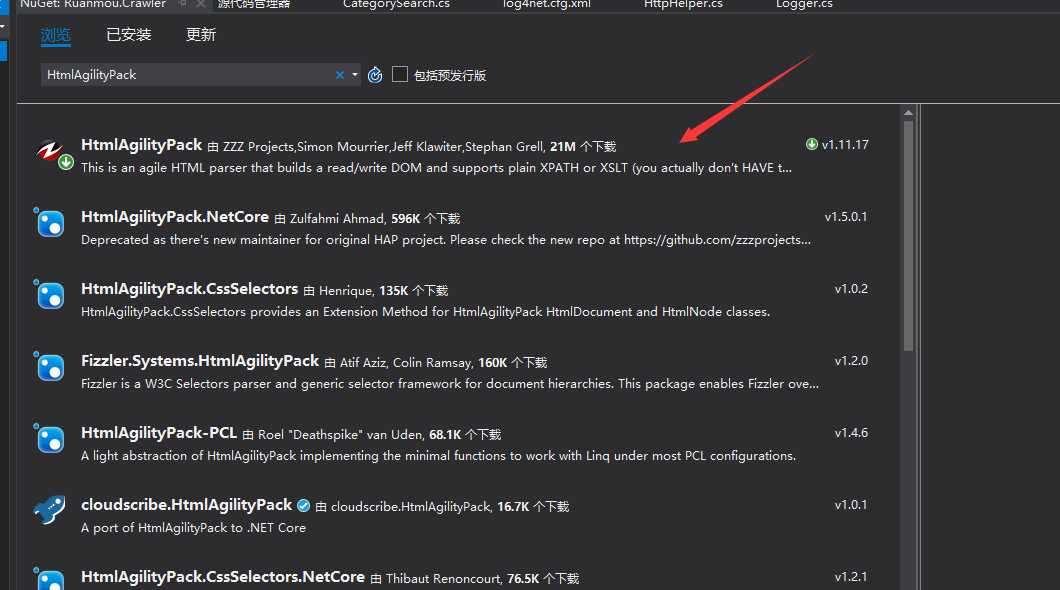
Task: Click version label v1.4.6
Action: [x=851, y=433]
